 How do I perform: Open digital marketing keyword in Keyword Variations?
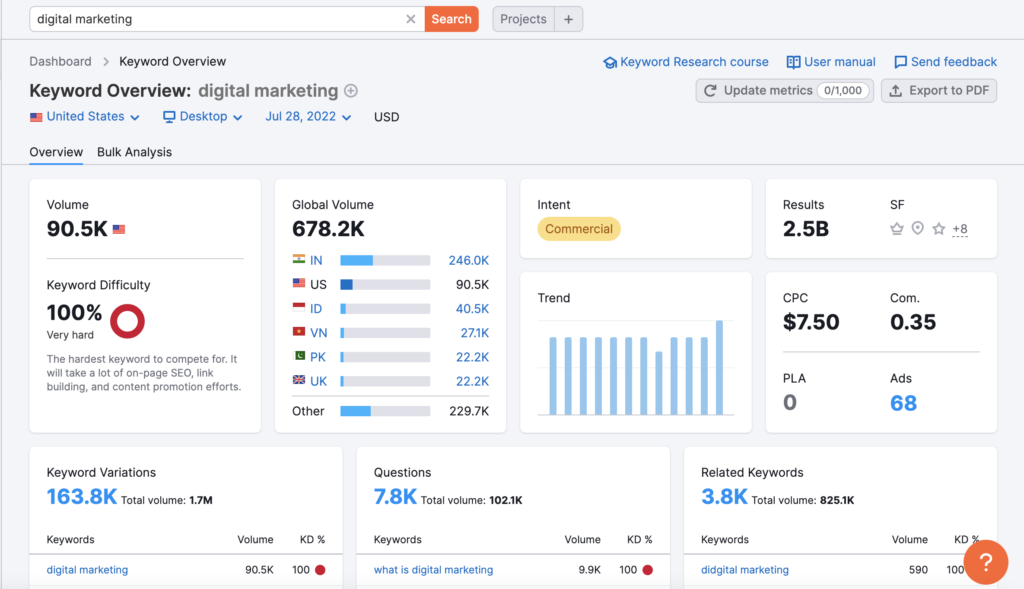(87, 570)
